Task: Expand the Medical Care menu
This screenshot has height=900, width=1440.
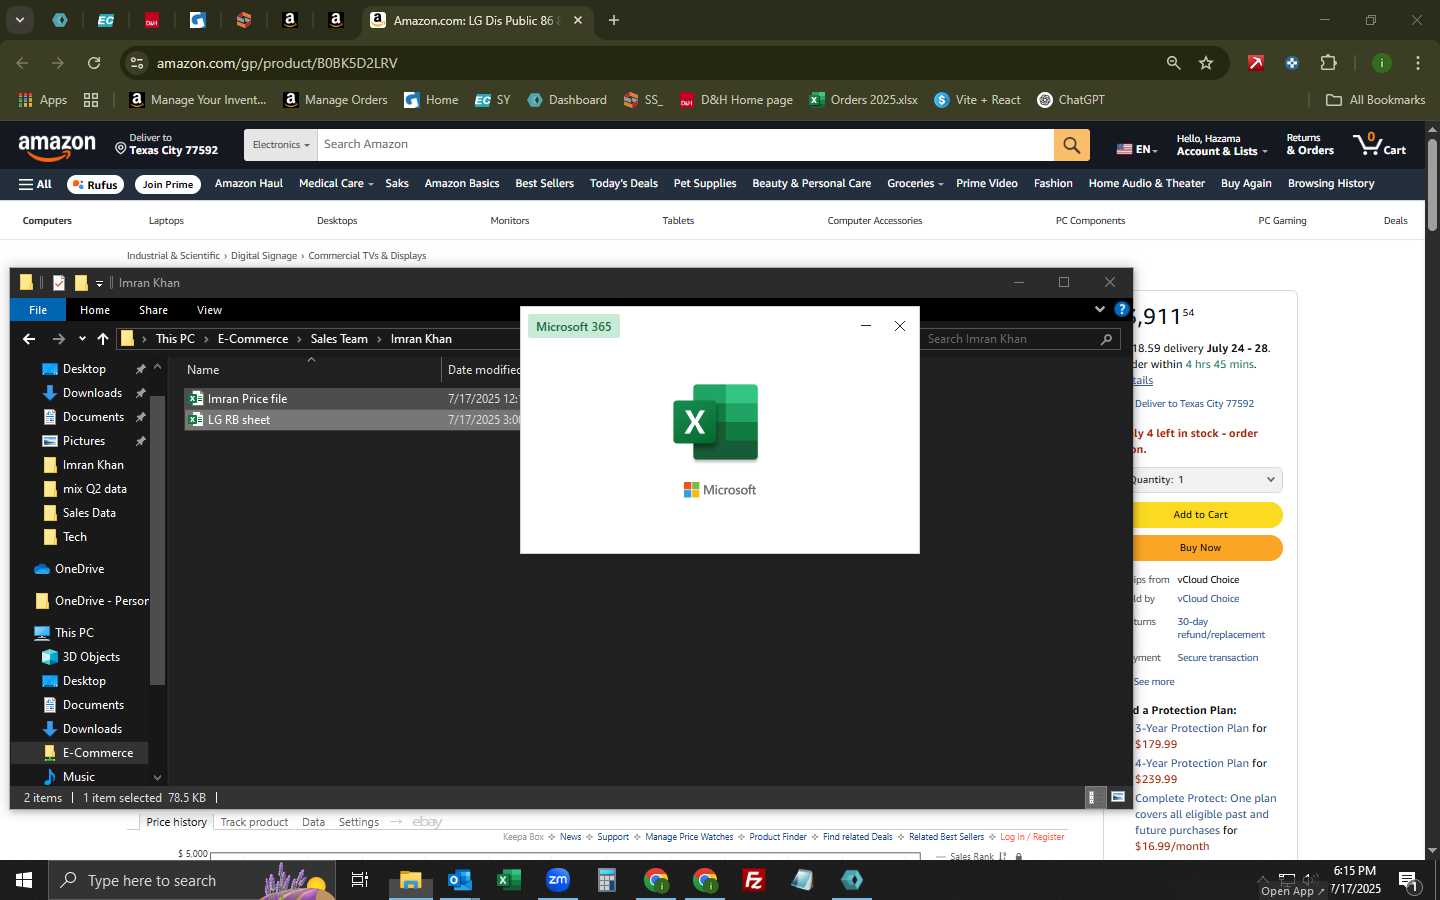Action: (x=335, y=184)
